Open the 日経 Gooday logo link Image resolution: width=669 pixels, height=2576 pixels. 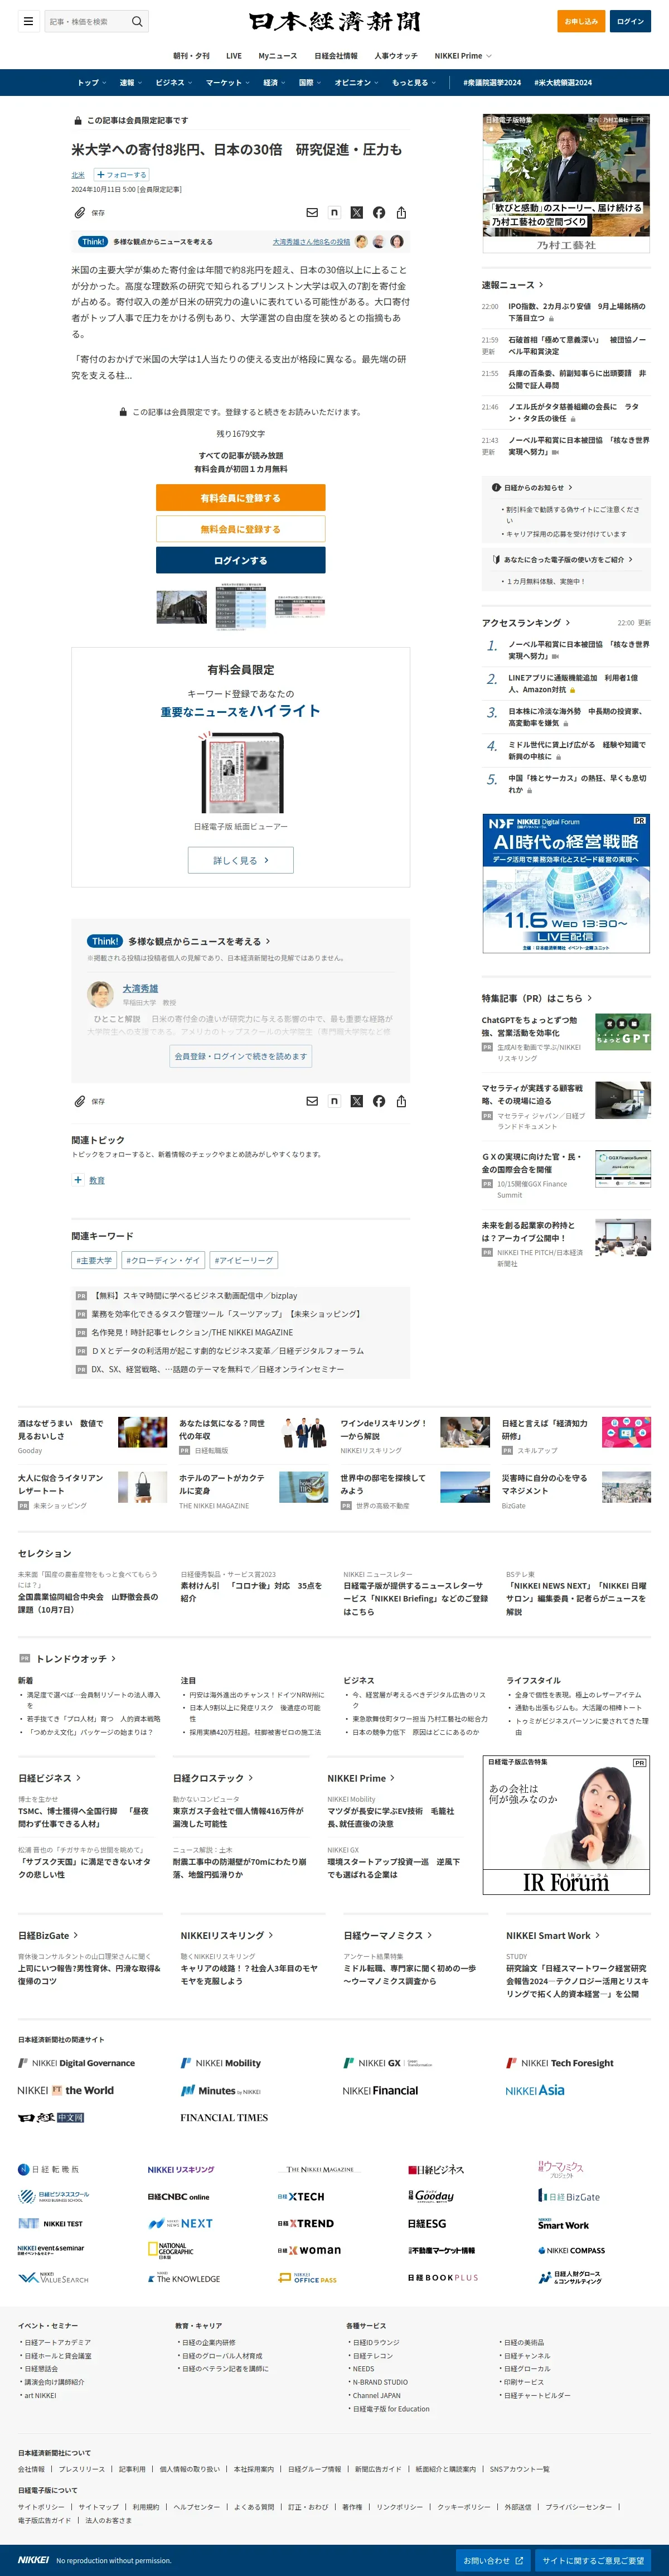click(431, 2196)
